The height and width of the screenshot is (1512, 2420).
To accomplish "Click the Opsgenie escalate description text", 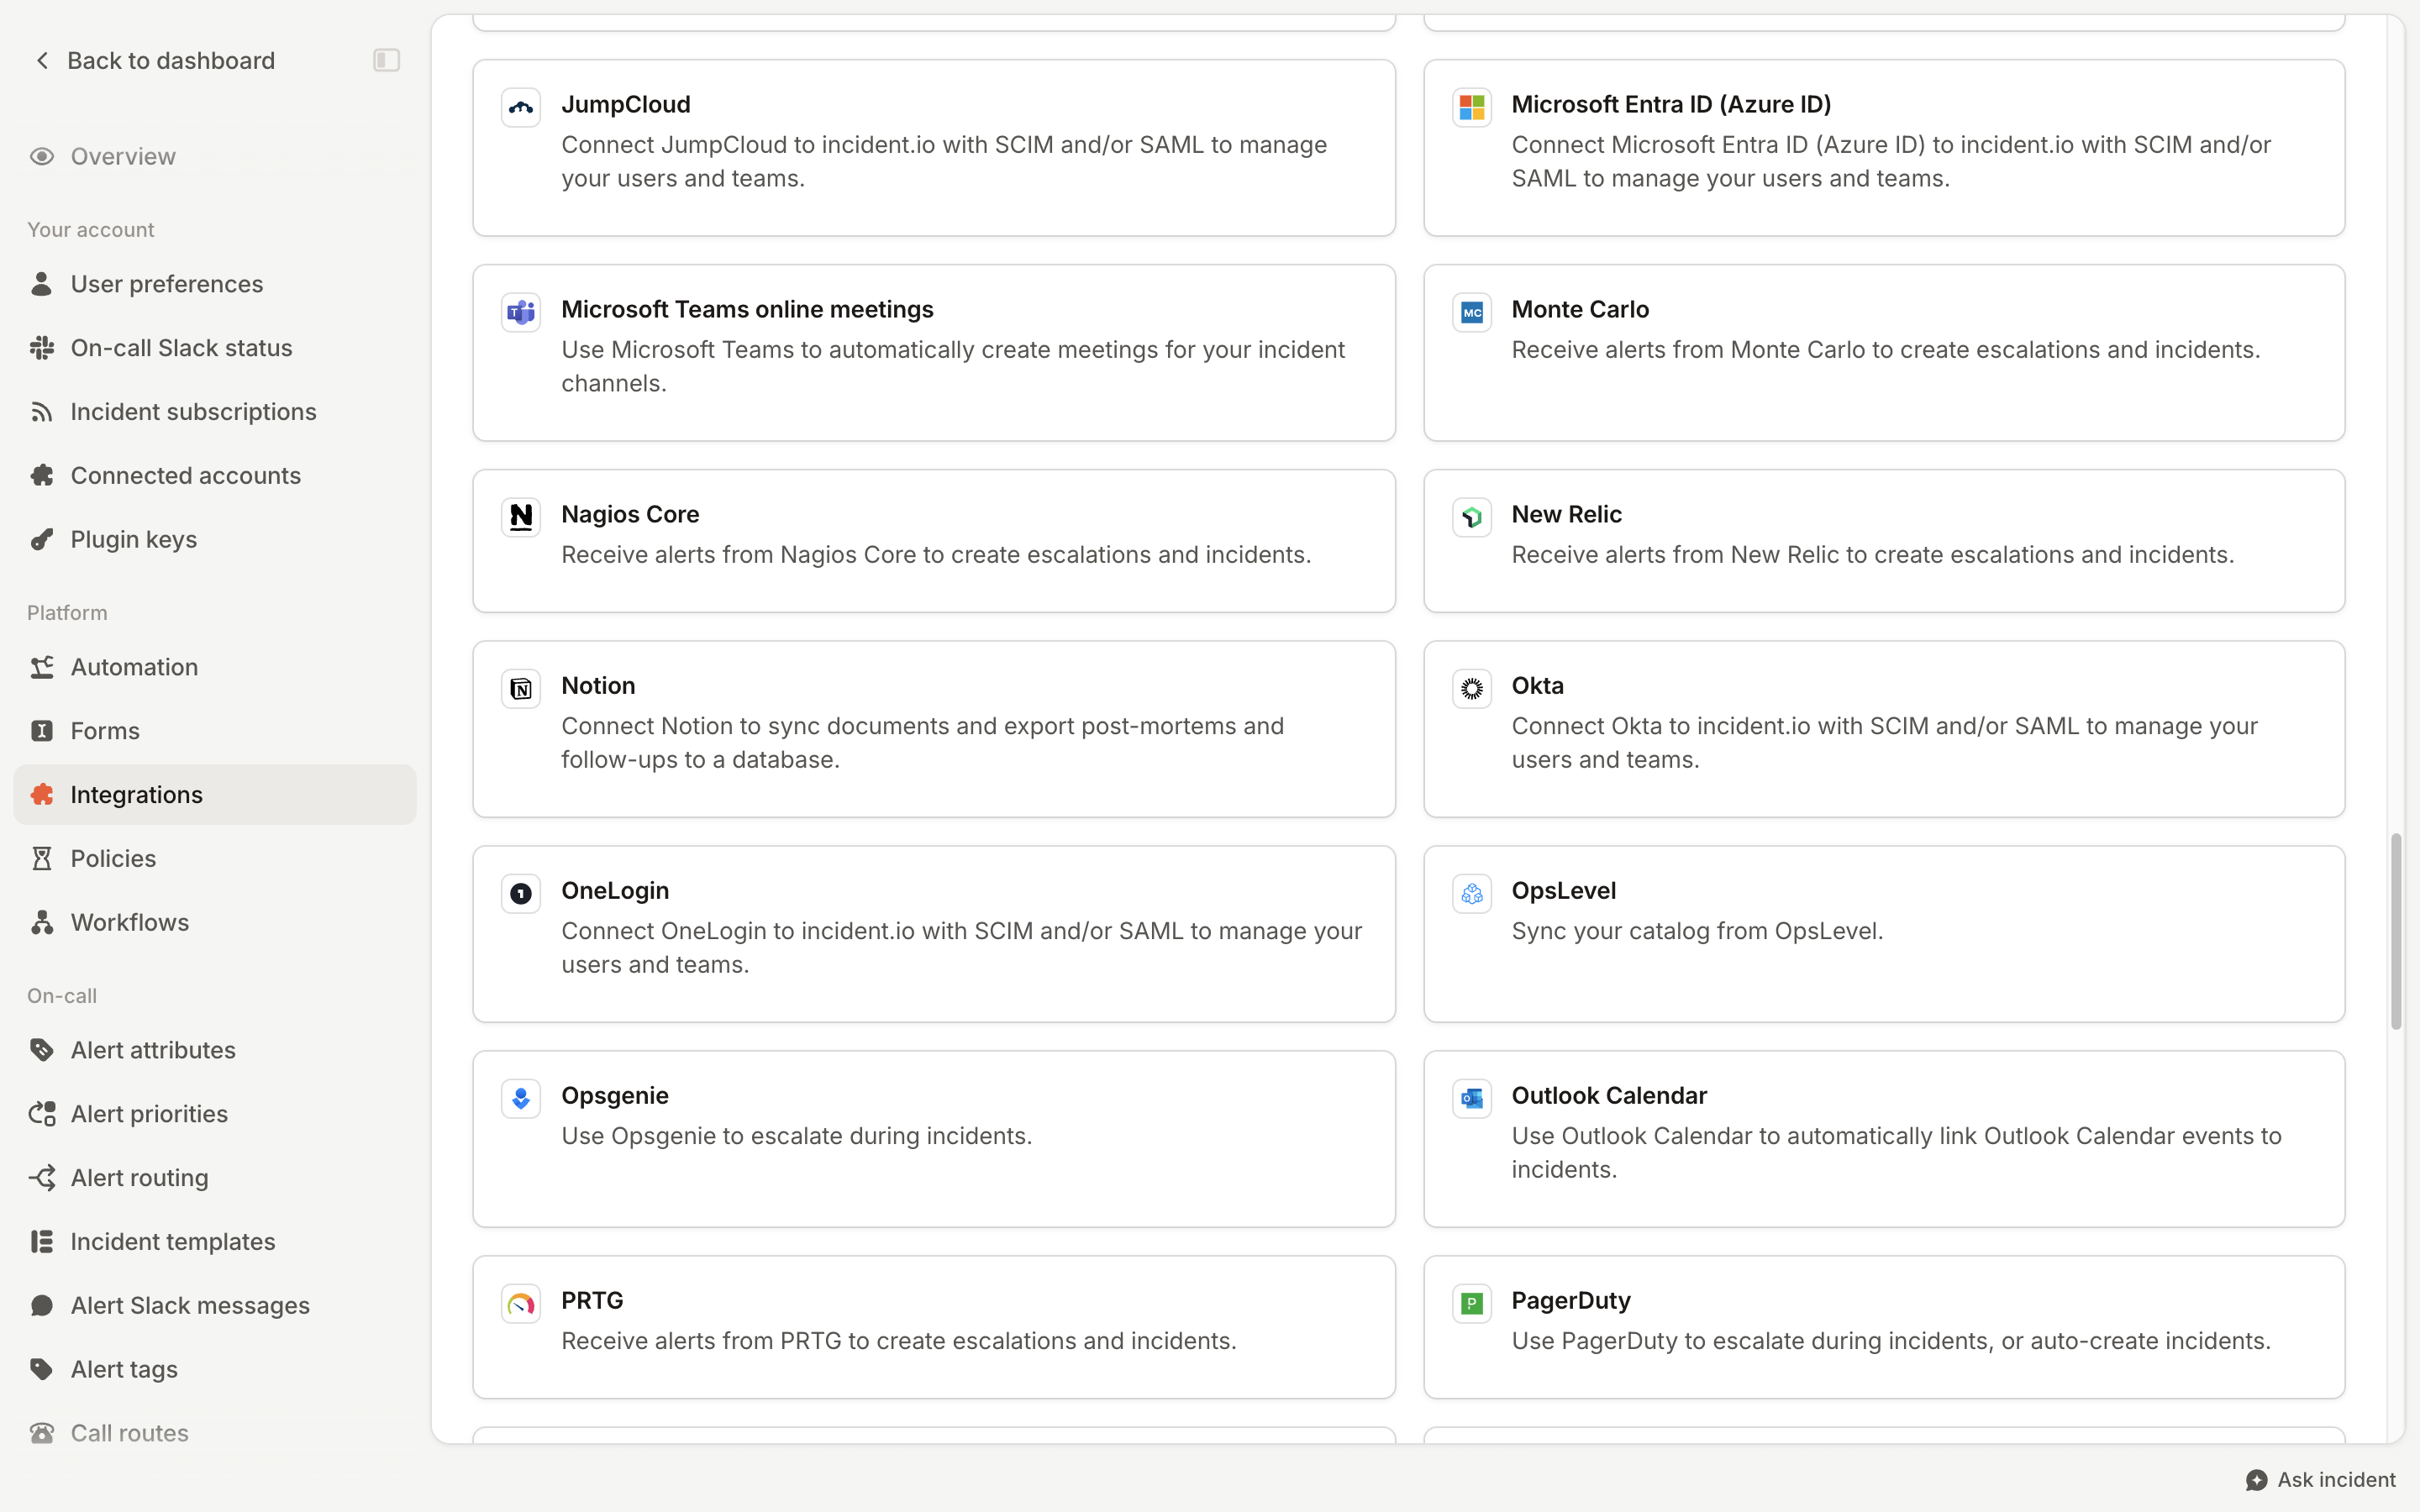I will click(796, 1136).
